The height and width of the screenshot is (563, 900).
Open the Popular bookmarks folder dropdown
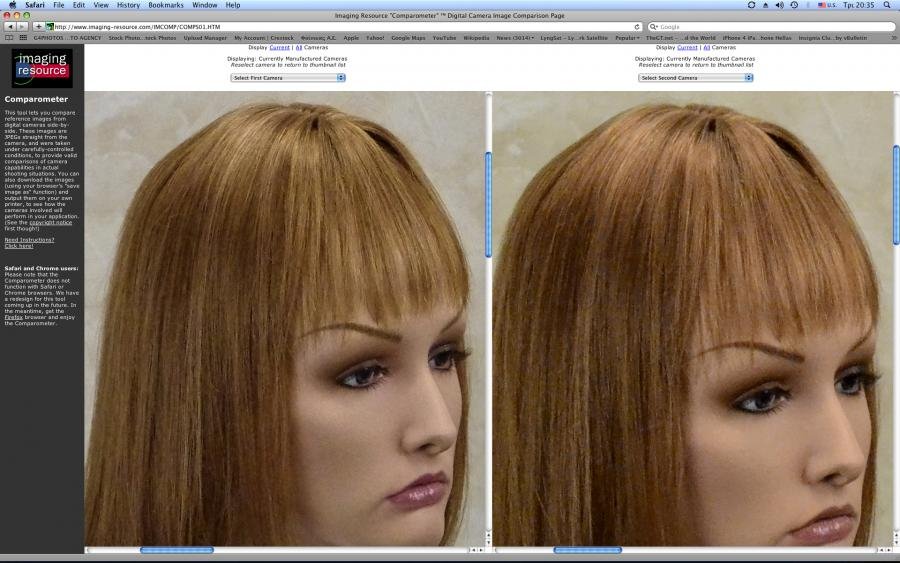[628, 37]
